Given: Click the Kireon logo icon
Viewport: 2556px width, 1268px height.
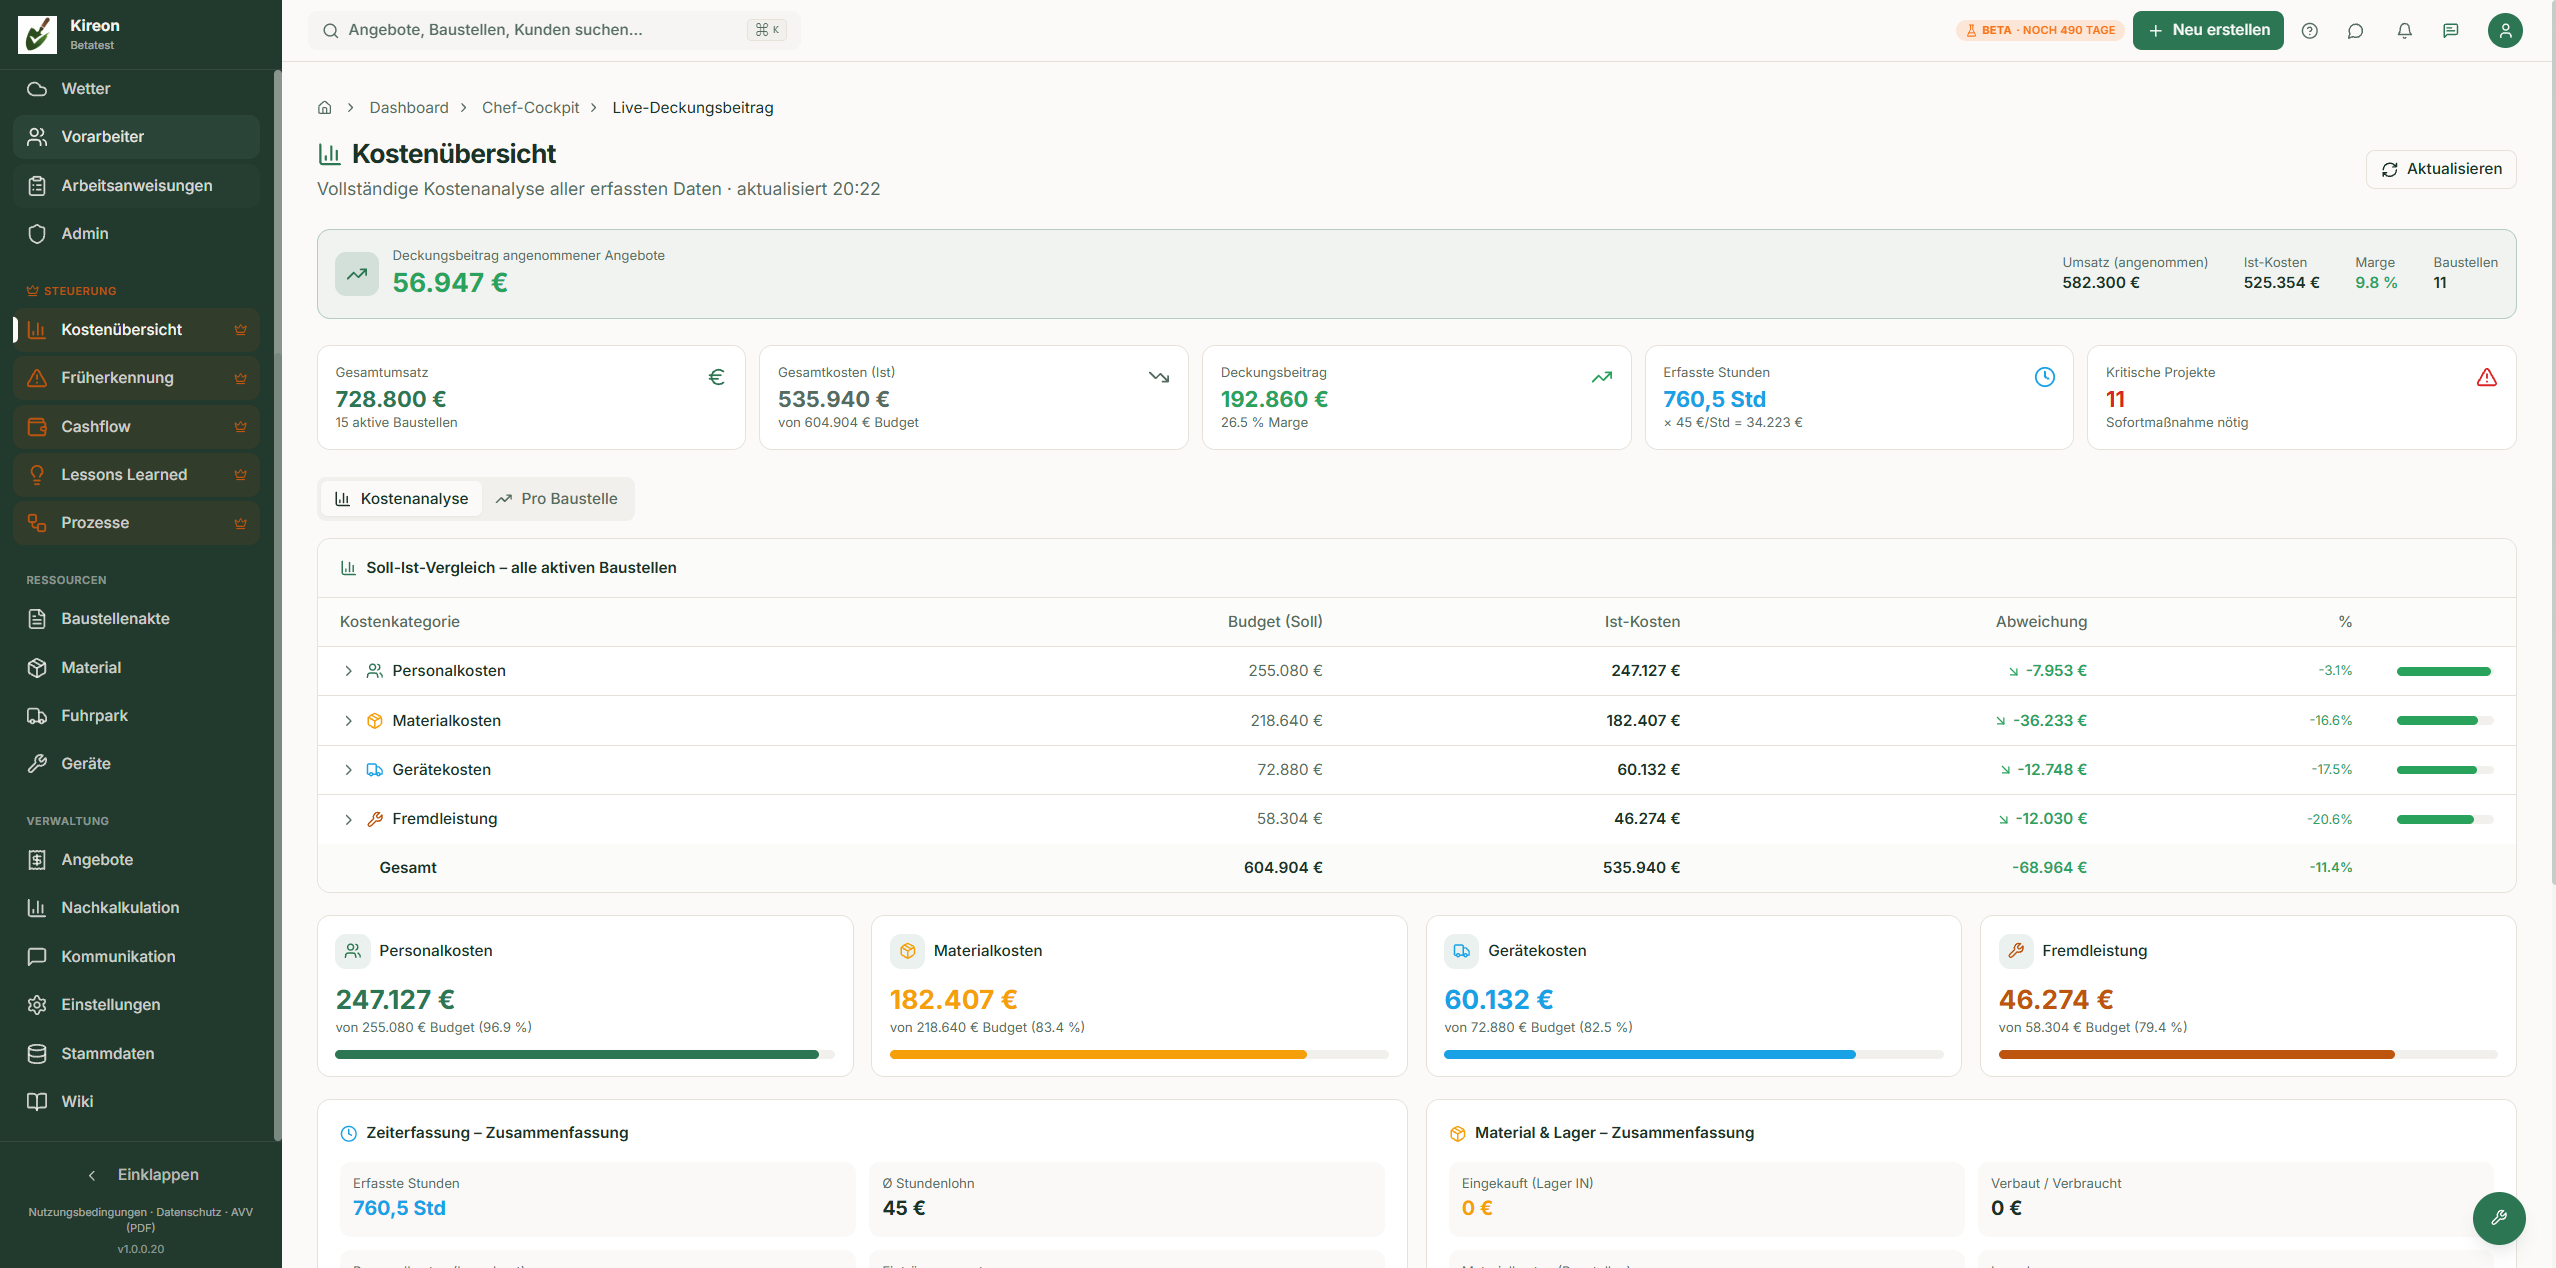Looking at the screenshot, I should click(x=37, y=34).
